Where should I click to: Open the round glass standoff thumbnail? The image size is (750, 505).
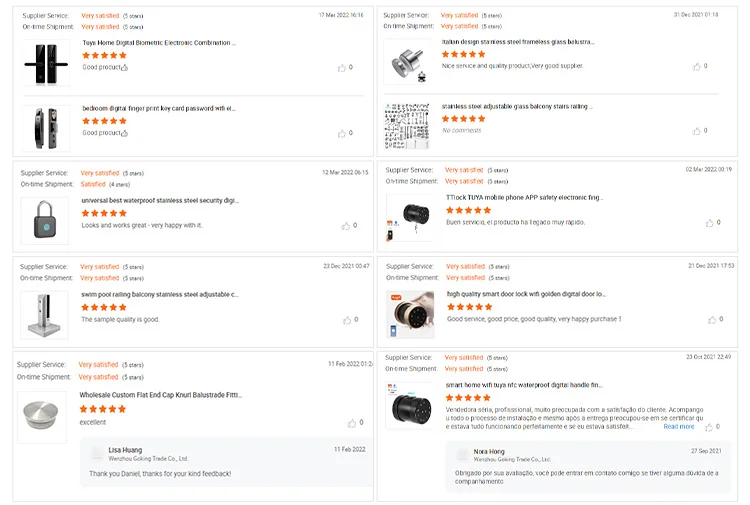409,61
